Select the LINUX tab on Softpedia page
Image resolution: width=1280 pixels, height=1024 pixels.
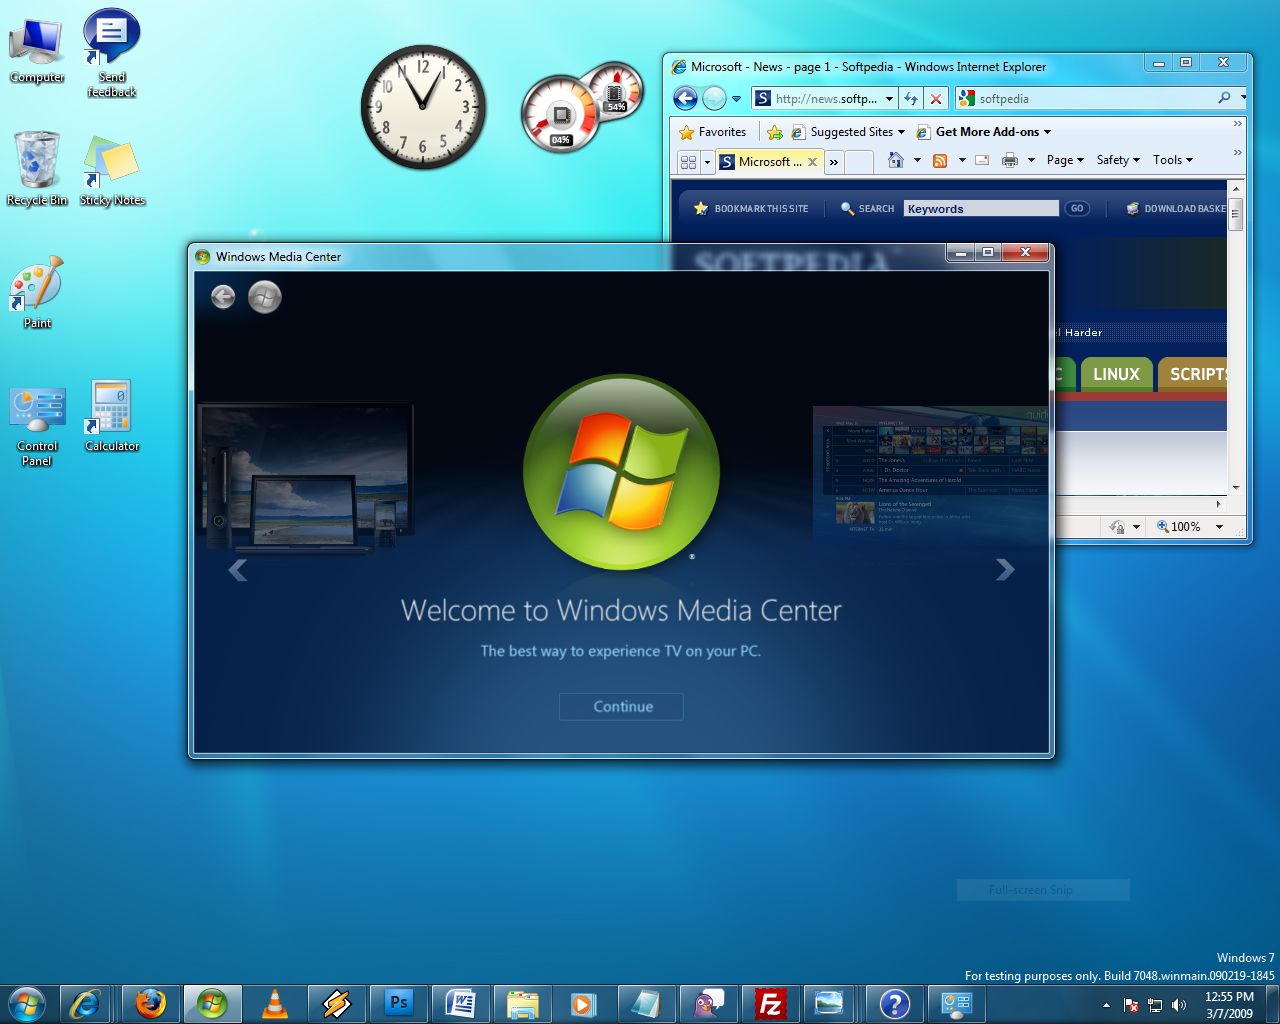(1116, 374)
